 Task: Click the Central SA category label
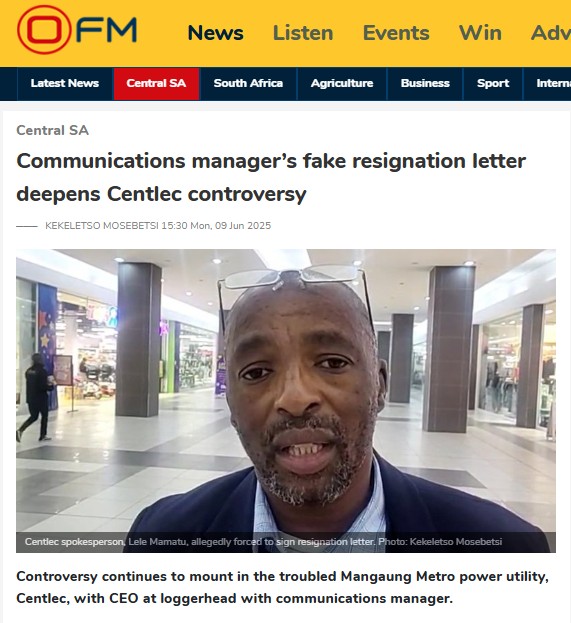pyautogui.click(x=52, y=130)
